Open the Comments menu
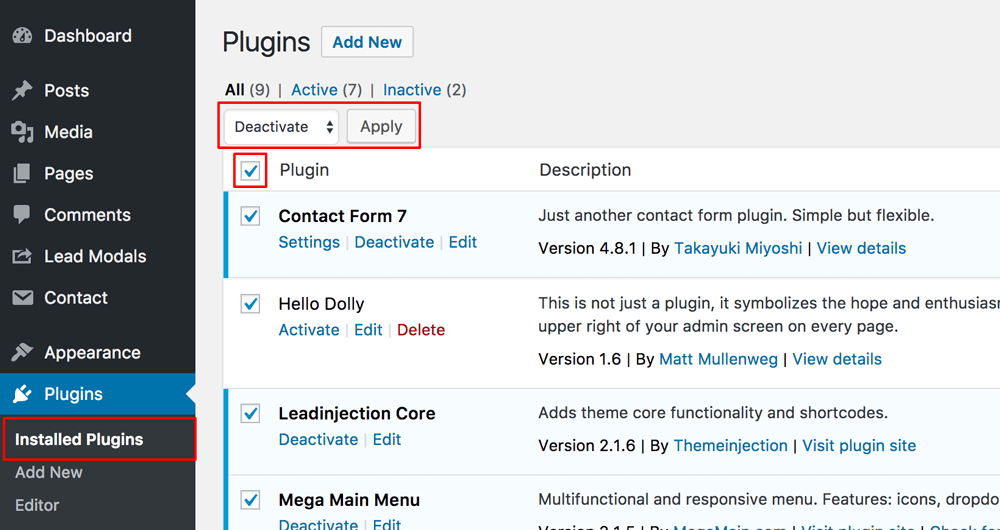Viewport: 1000px width, 530px height. (x=87, y=215)
